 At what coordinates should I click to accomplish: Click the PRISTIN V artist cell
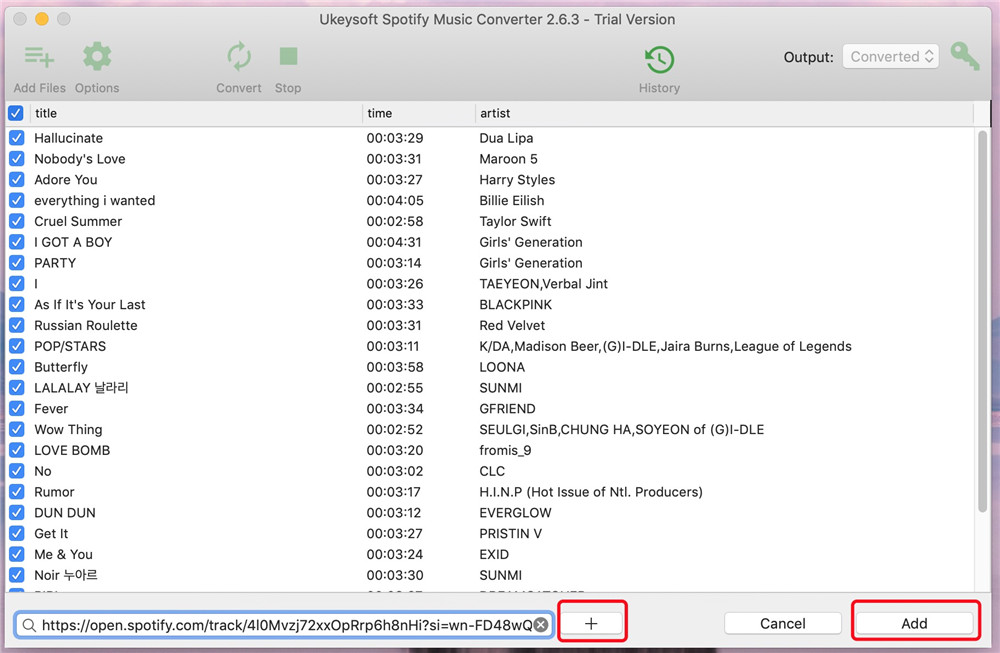(510, 534)
